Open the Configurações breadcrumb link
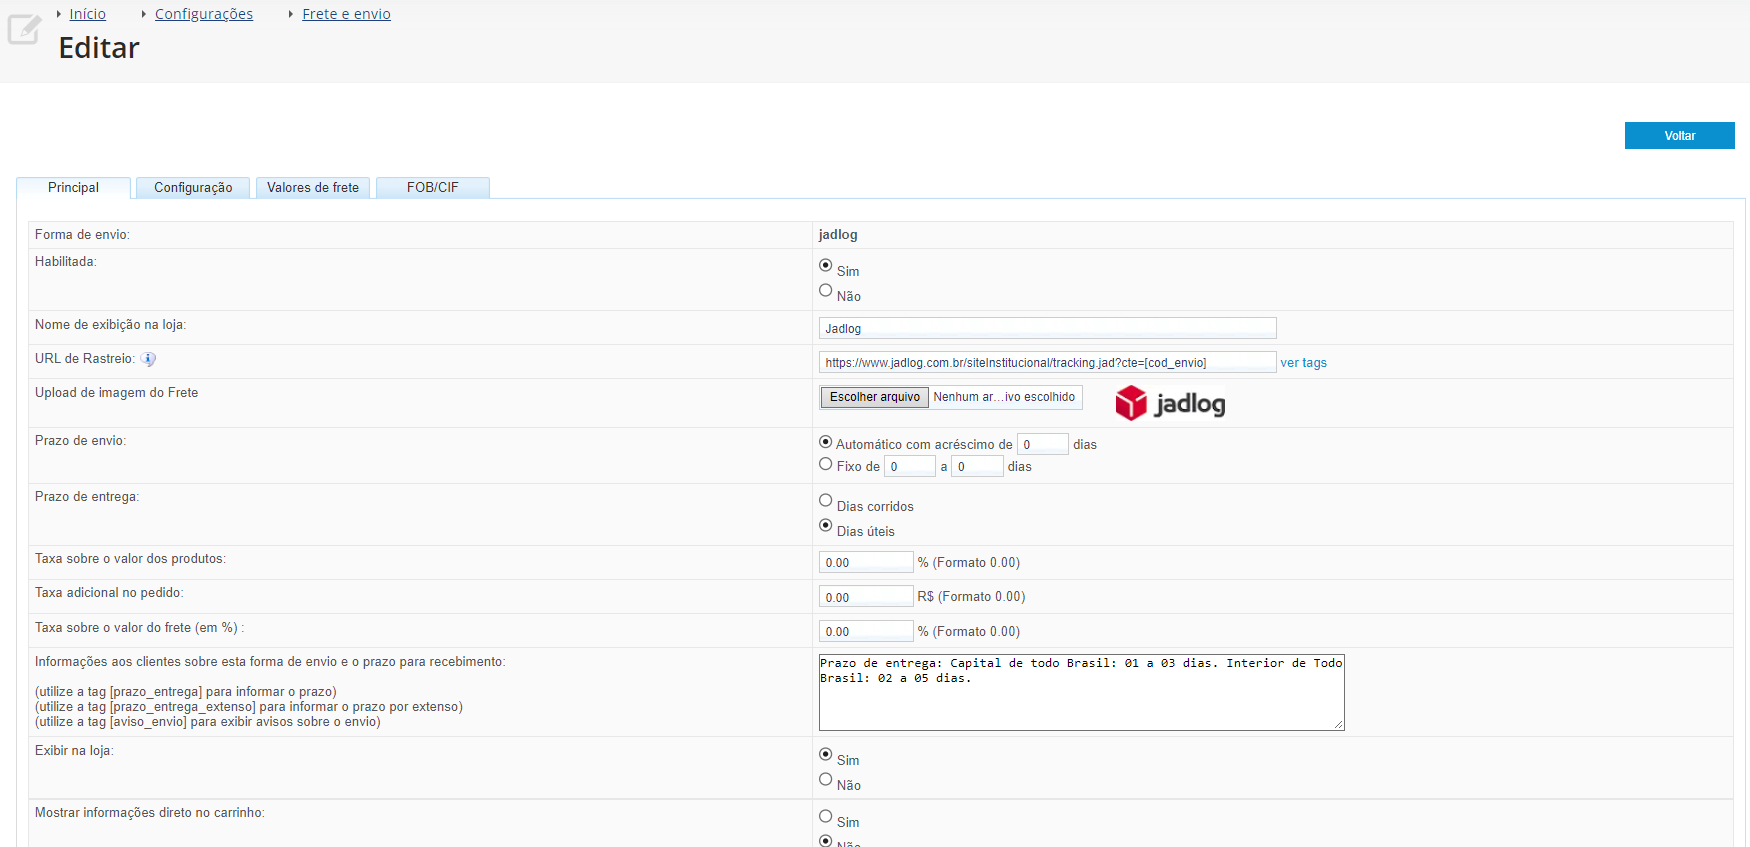 pos(204,14)
